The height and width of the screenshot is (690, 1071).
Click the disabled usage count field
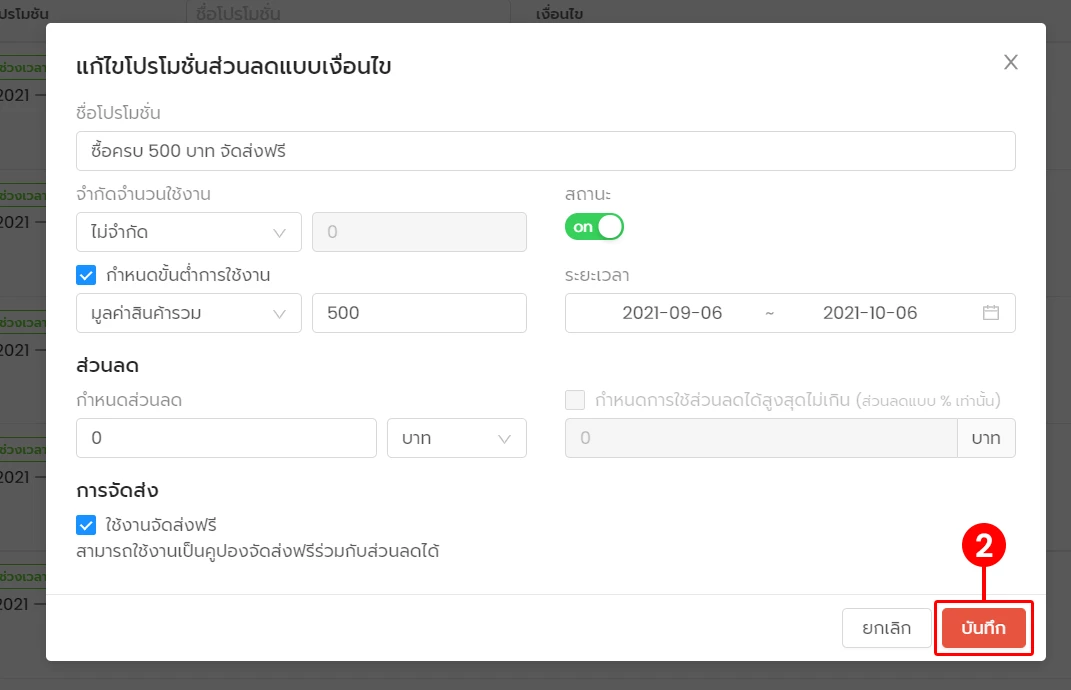pos(419,231)
